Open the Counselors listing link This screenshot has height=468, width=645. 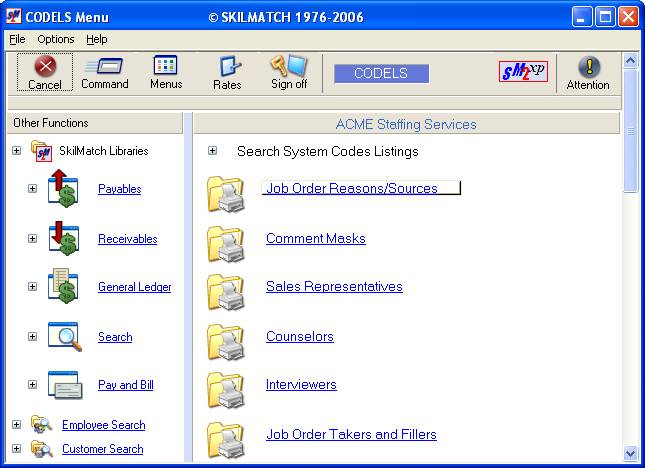pos(300,336)
